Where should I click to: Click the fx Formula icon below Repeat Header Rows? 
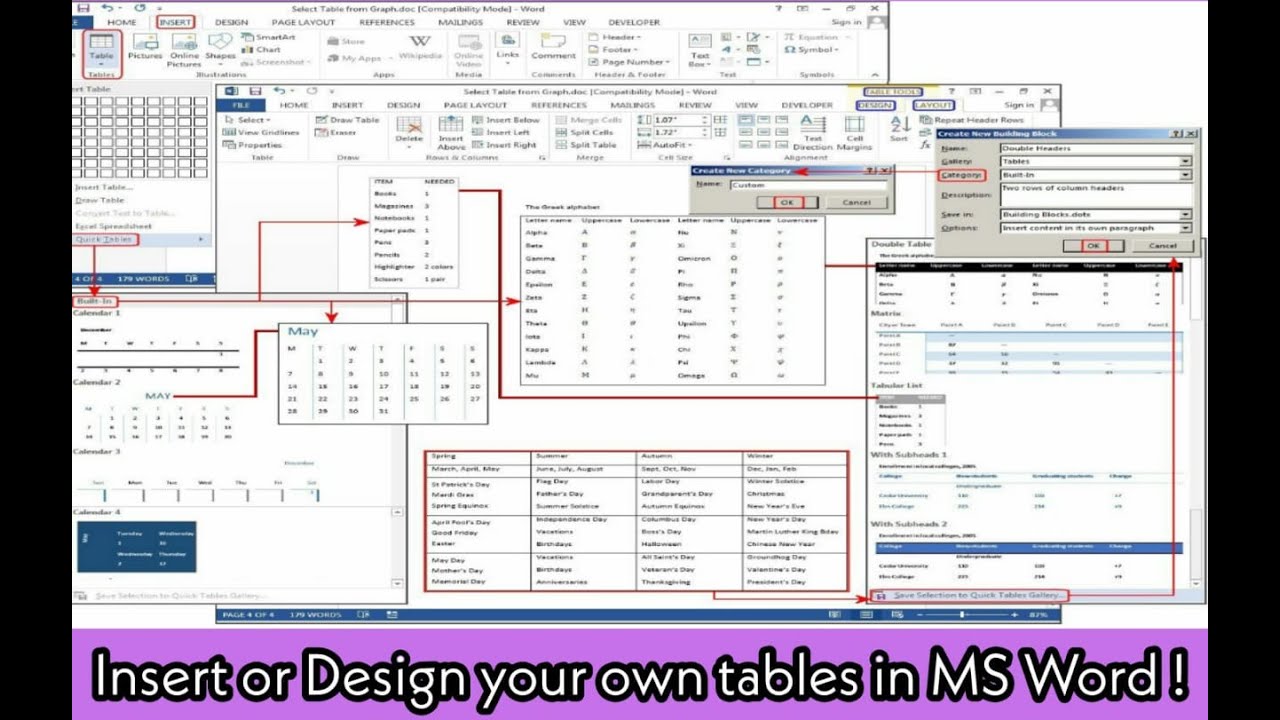[926, 144]
